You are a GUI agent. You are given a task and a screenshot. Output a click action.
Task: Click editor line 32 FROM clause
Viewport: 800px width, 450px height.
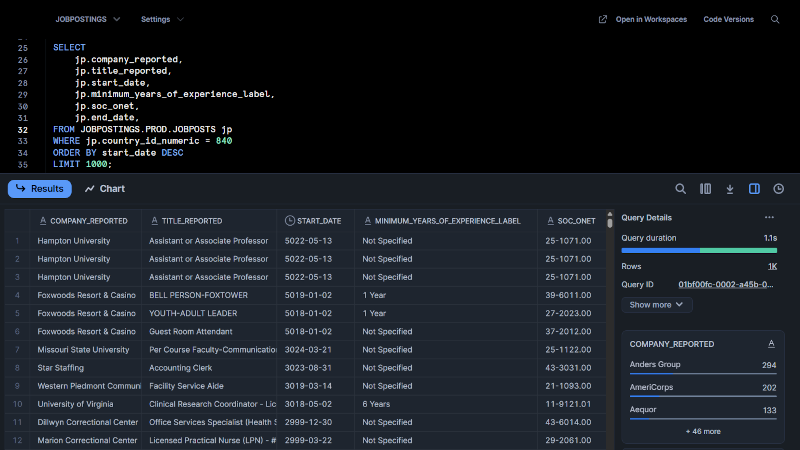pyautogui.click(x=142, y=130)
